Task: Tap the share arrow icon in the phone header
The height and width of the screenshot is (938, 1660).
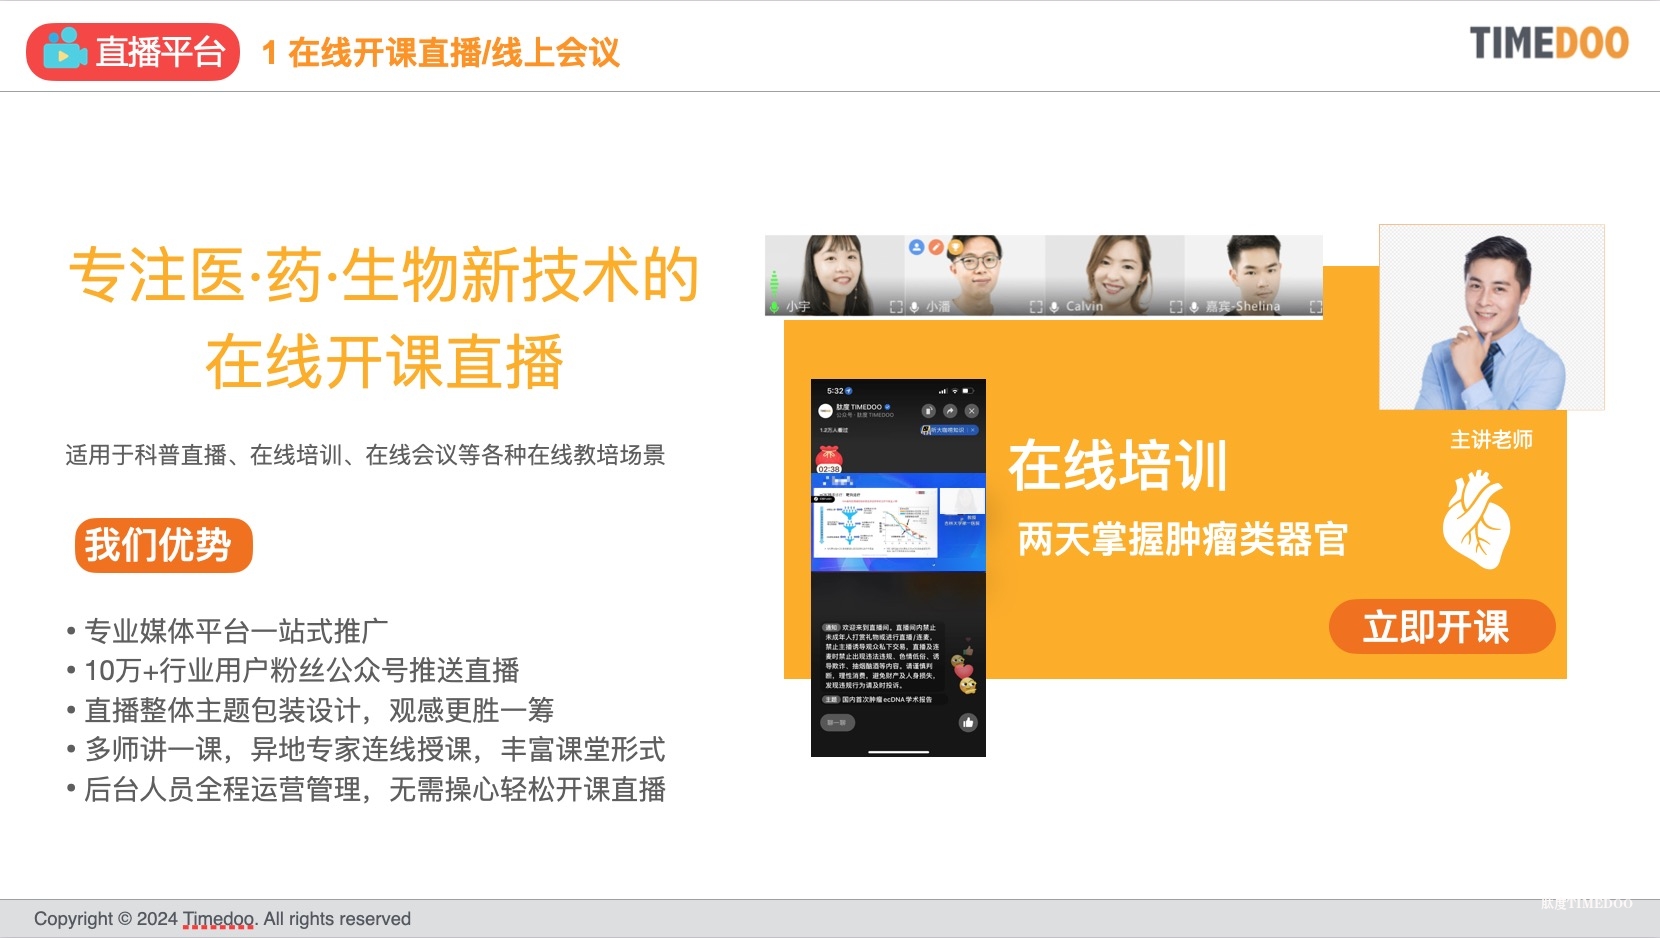Action: (950, 411)
